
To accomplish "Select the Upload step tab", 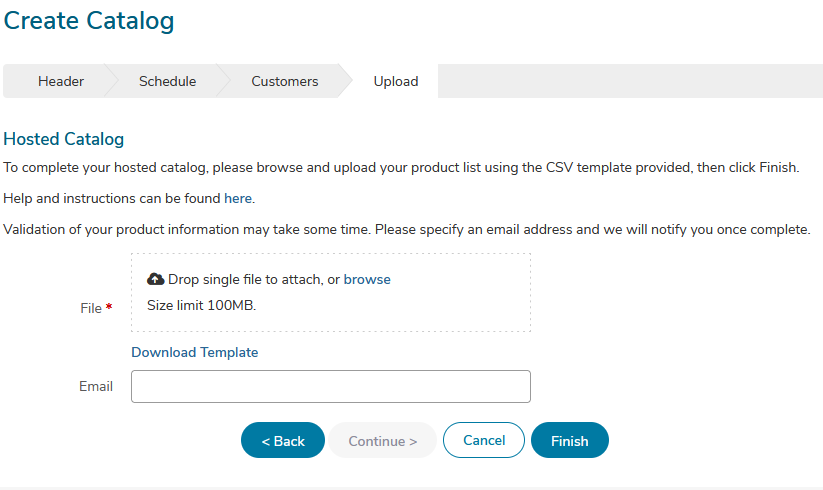I will click(396, 81).
